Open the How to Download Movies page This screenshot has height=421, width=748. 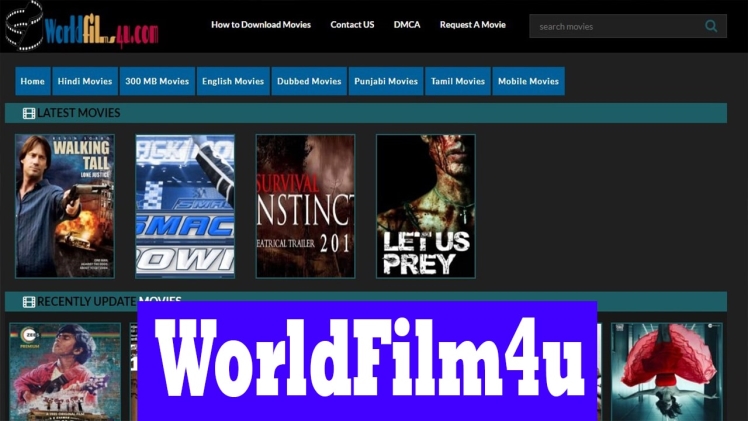pyautogui.click(x=261, y=24)
